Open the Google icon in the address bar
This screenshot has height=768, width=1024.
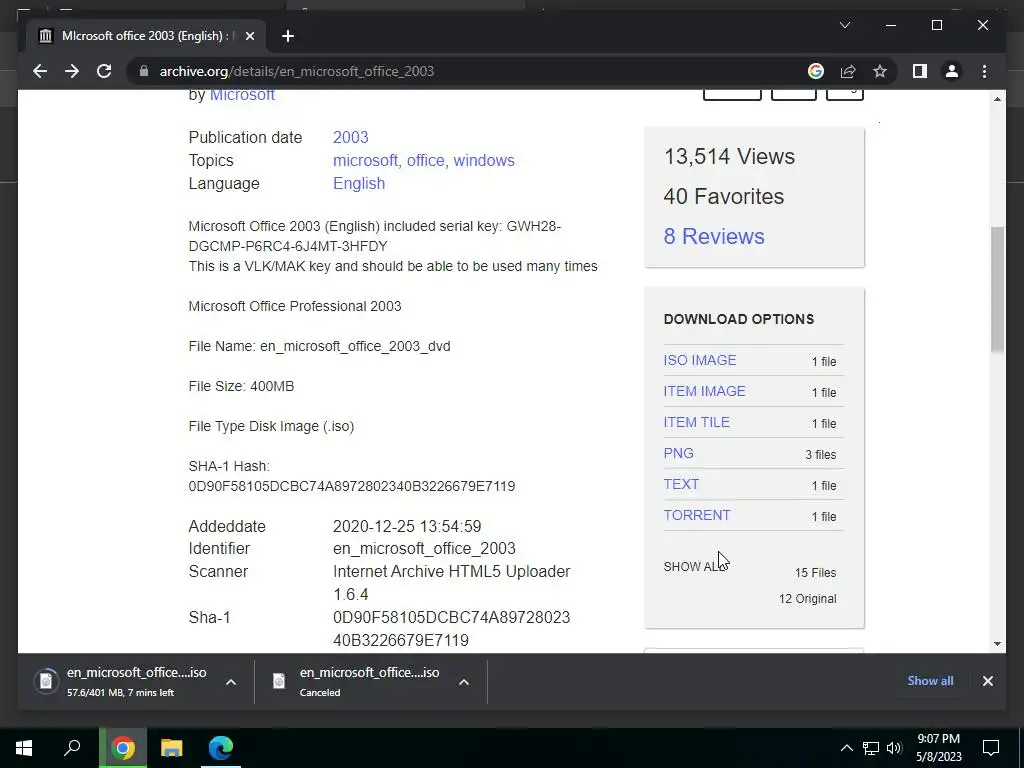point(816,71)
